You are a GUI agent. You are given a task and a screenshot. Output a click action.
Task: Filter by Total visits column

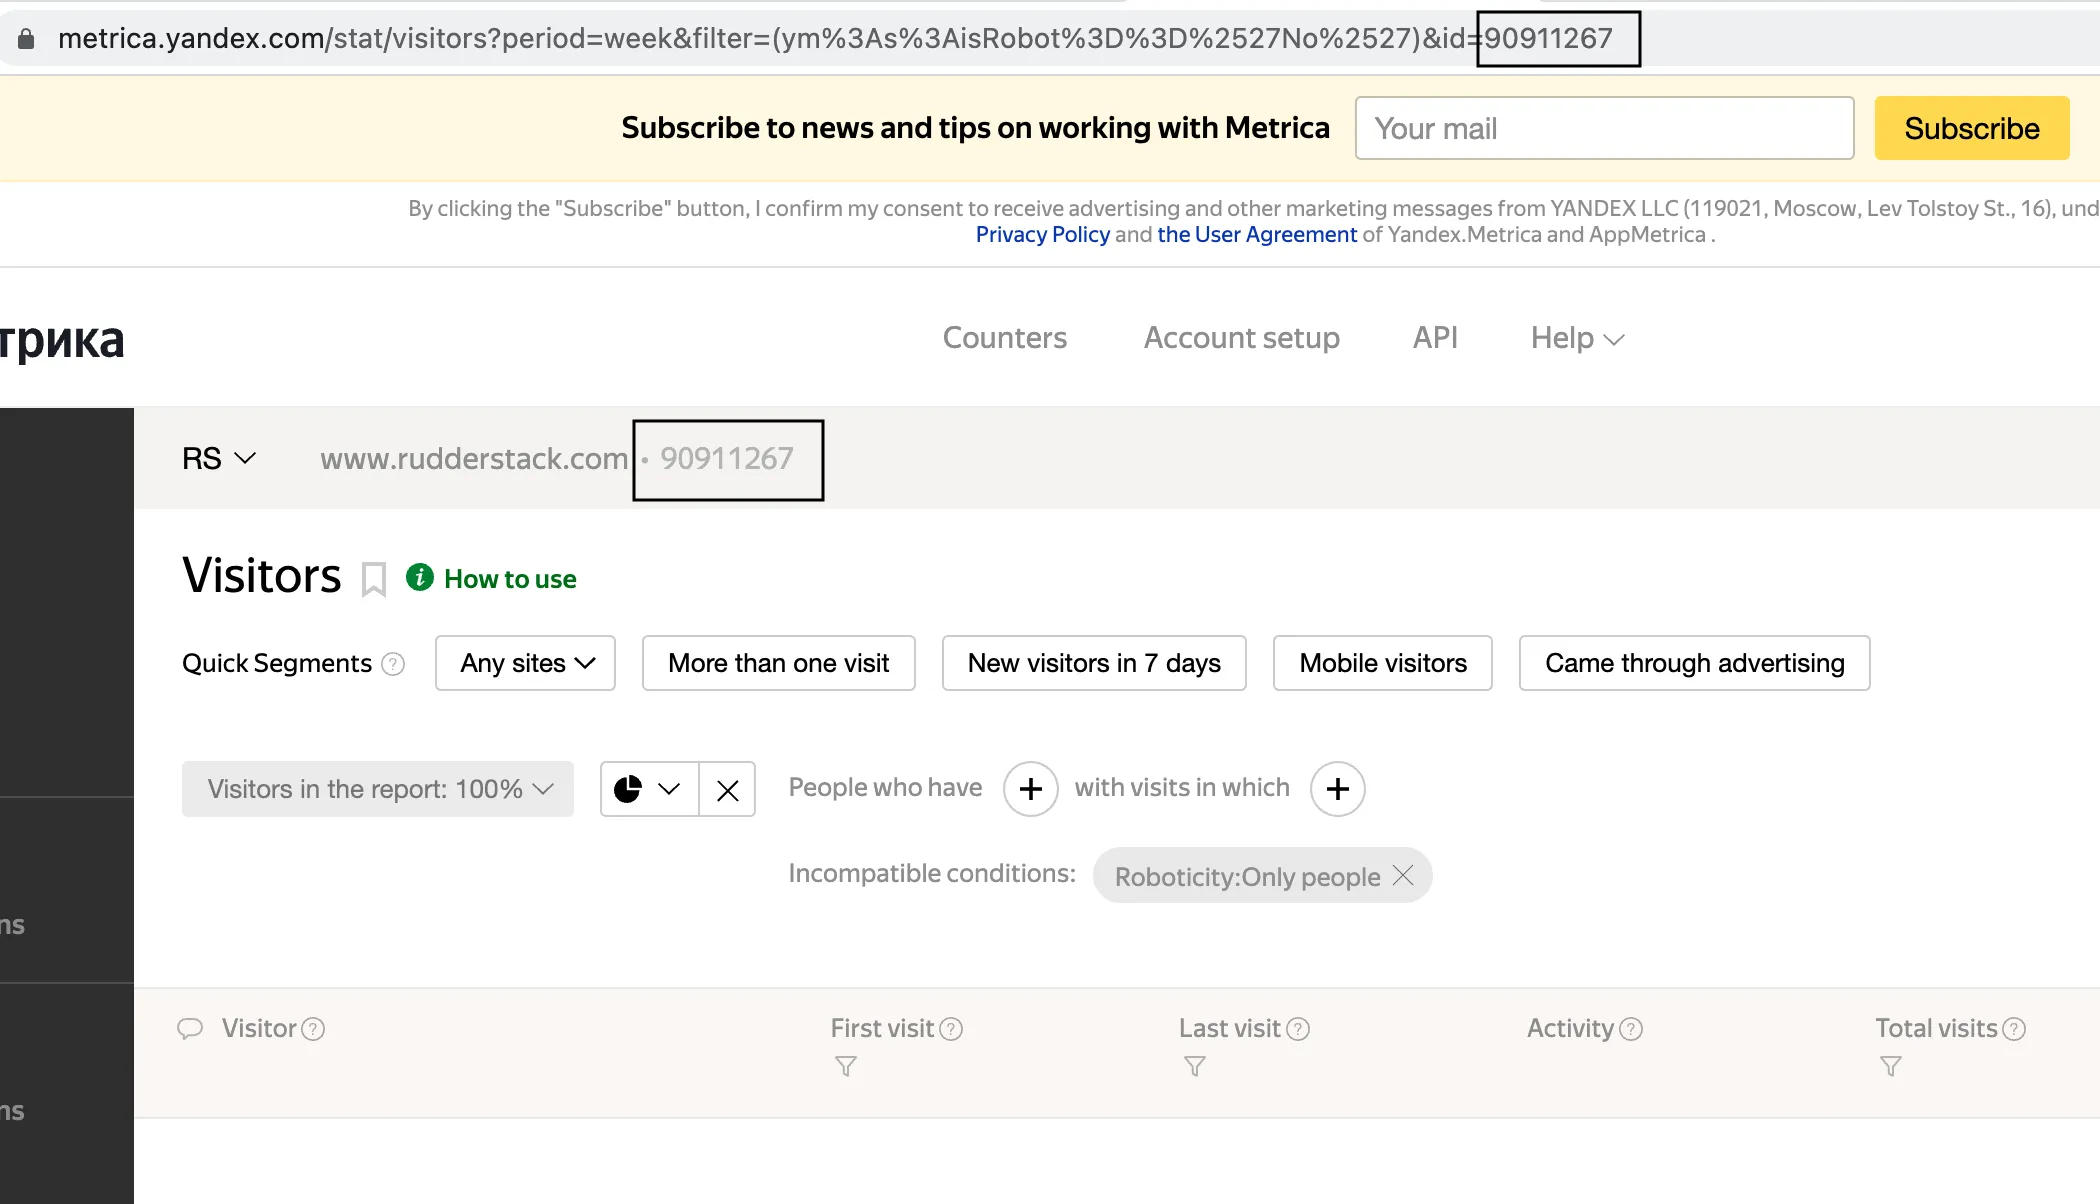1890,1067
